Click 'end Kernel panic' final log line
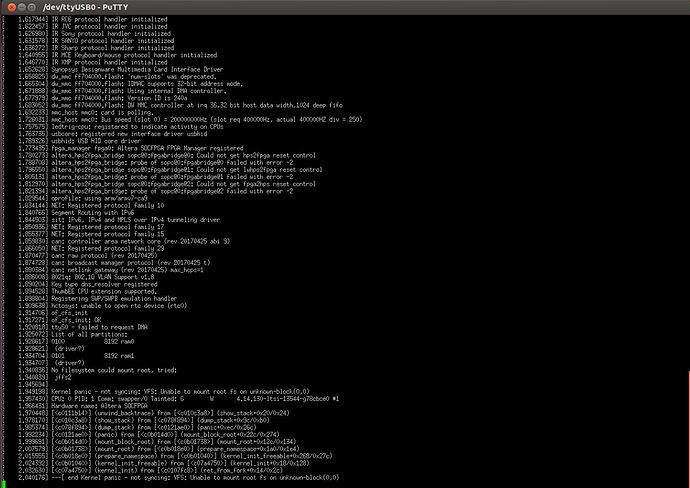 (x=195, y=477)
